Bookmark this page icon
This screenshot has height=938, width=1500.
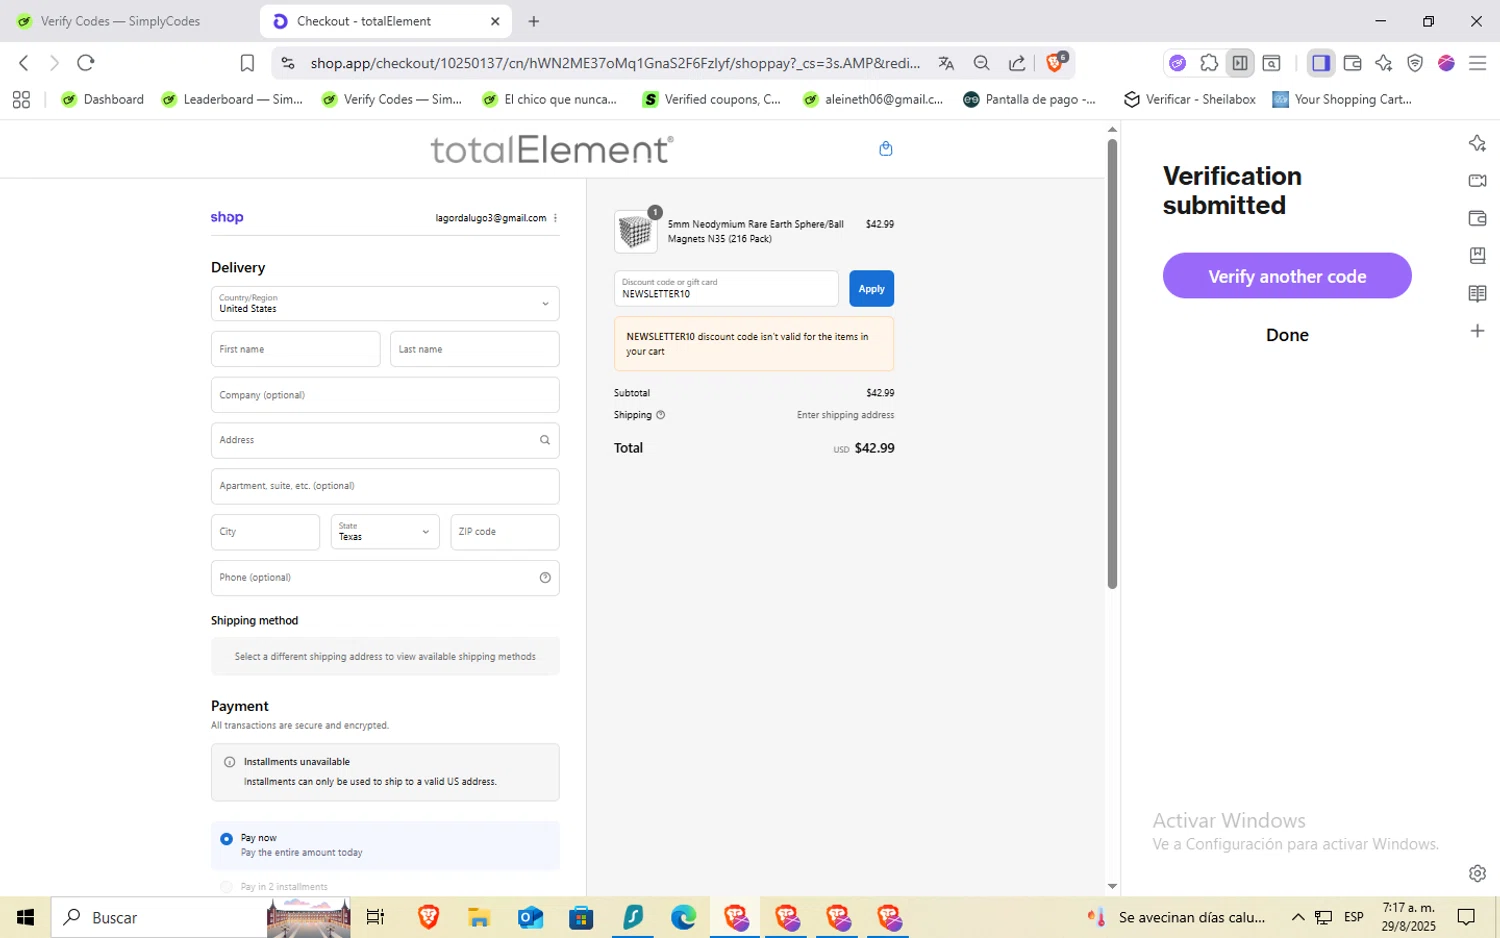[247, 63]
